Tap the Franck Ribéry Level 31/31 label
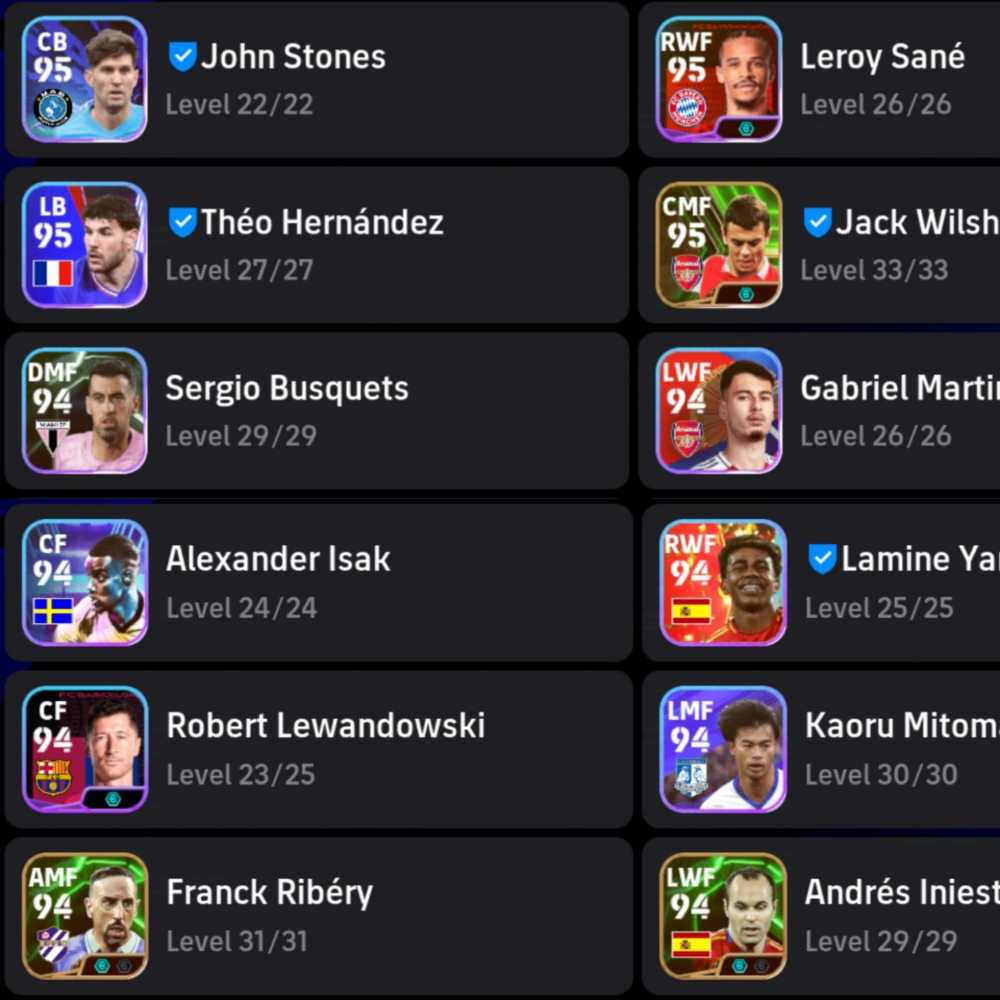The width and height of the screenshot is (1000, 1000). pos(237,941)
